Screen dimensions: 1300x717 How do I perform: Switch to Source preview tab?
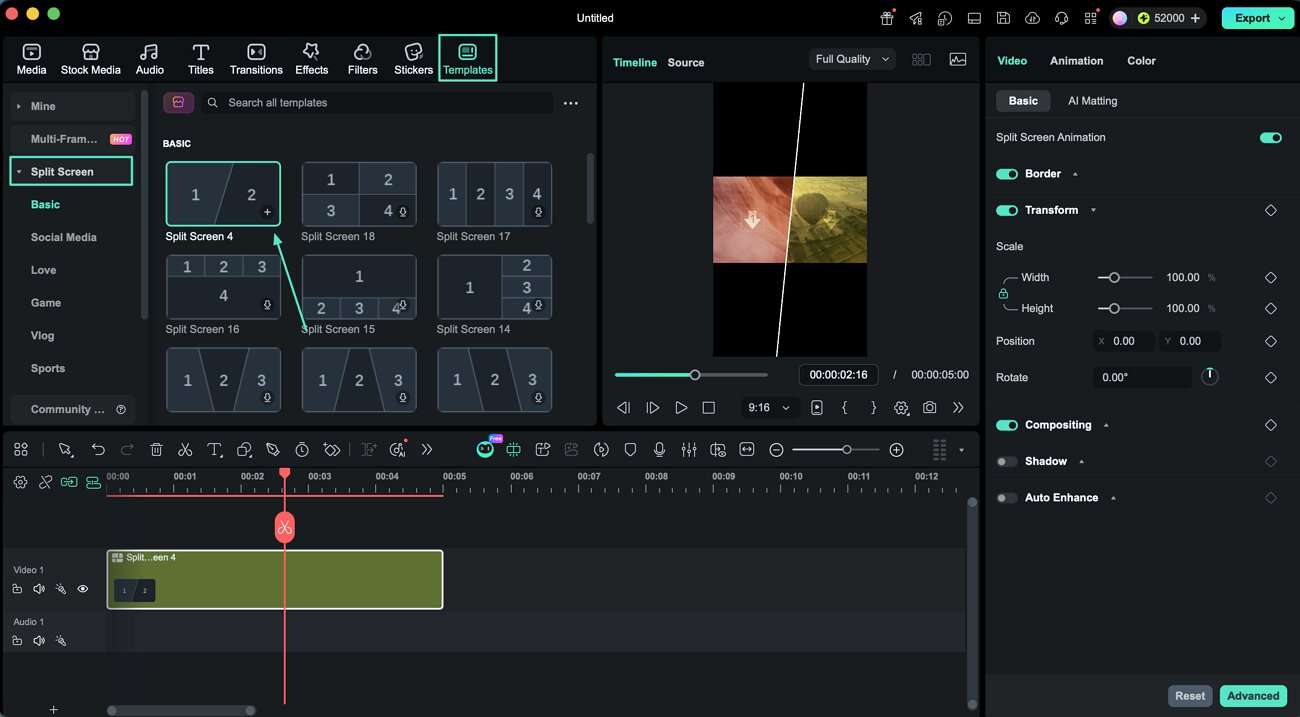click(x=686, y=62)
